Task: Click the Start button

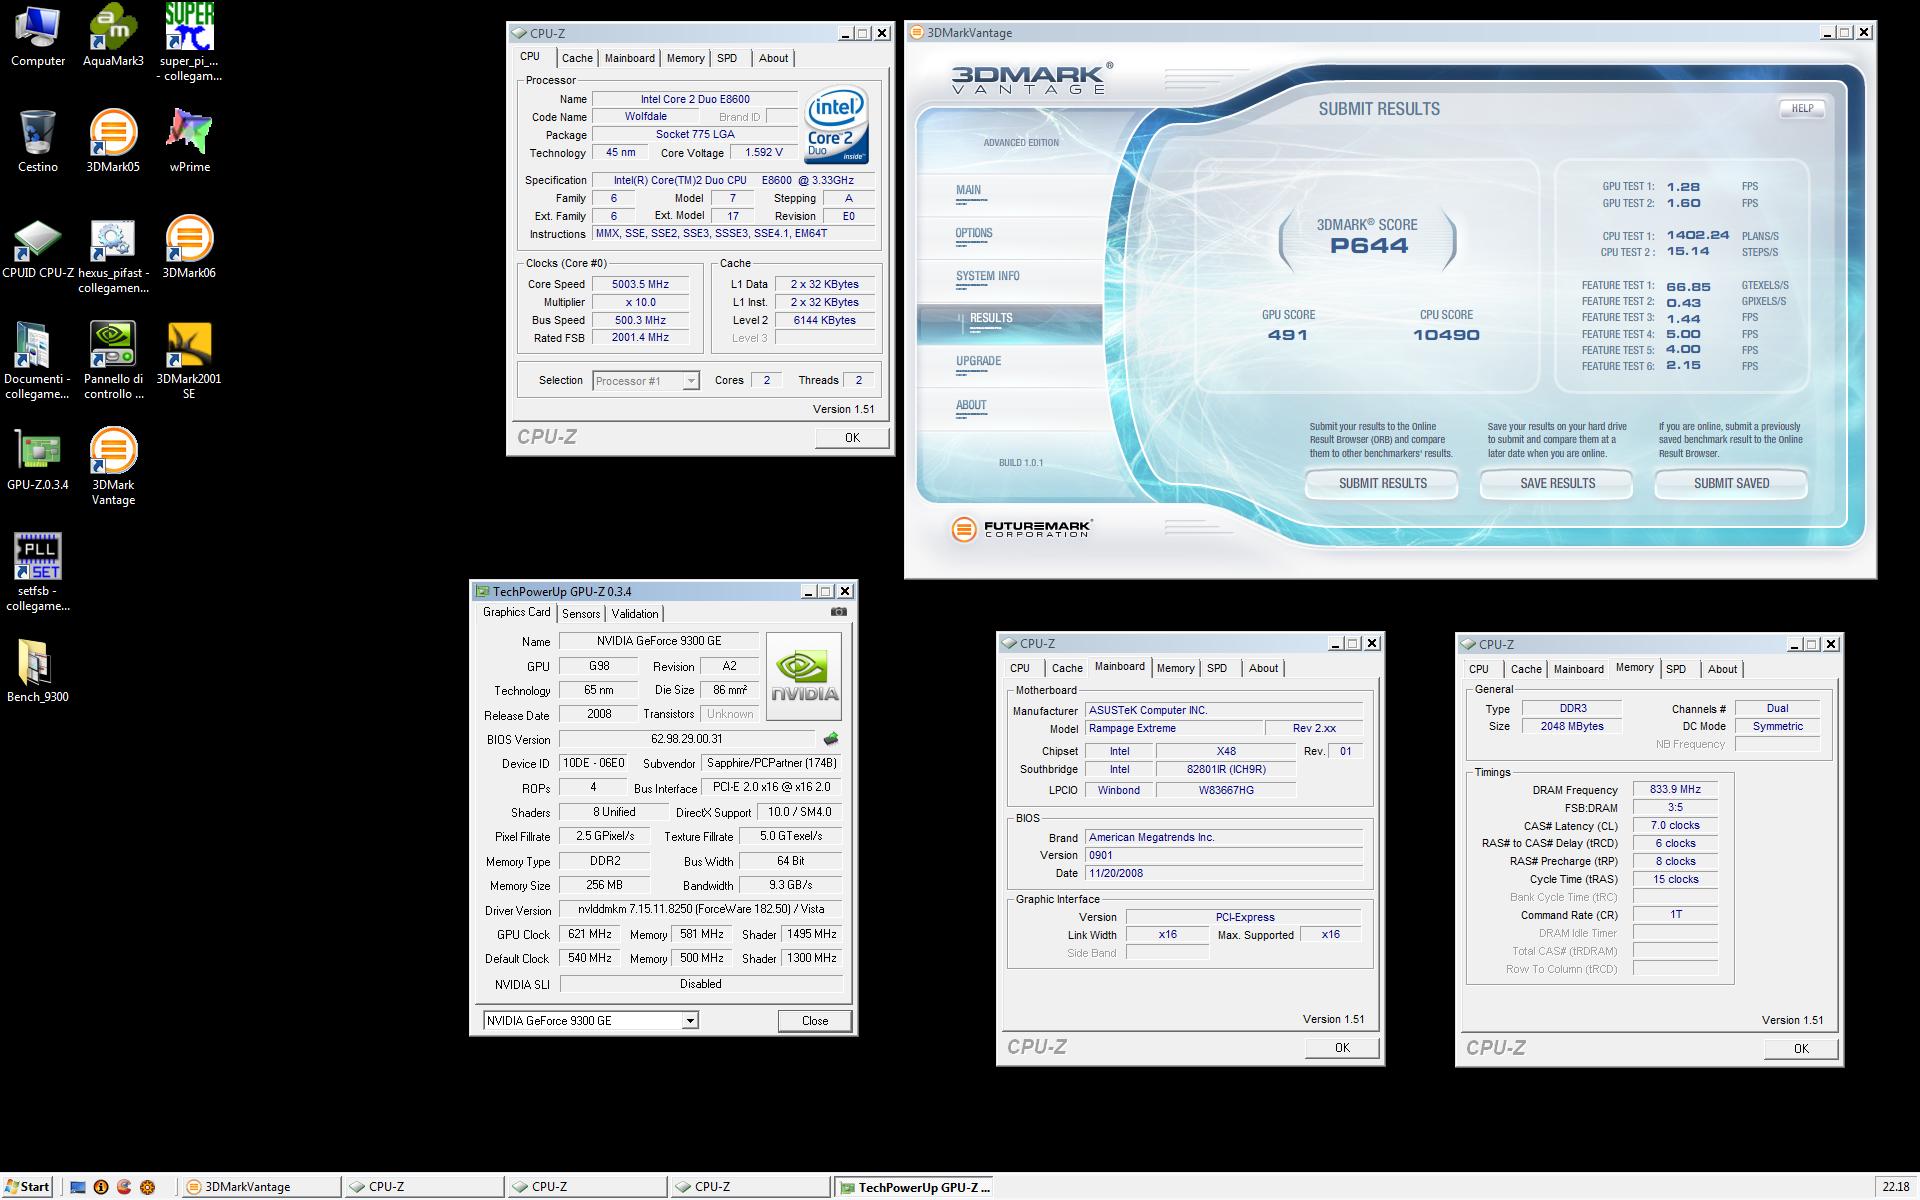Action: 26,1187
